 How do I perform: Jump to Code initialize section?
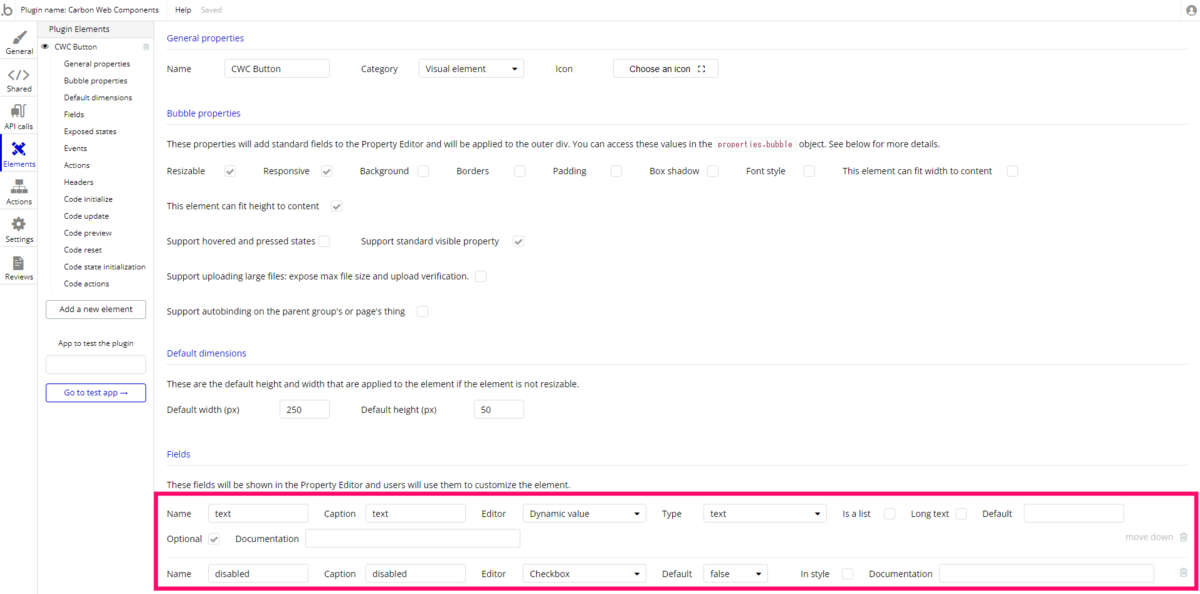click(x=89, y=199)
